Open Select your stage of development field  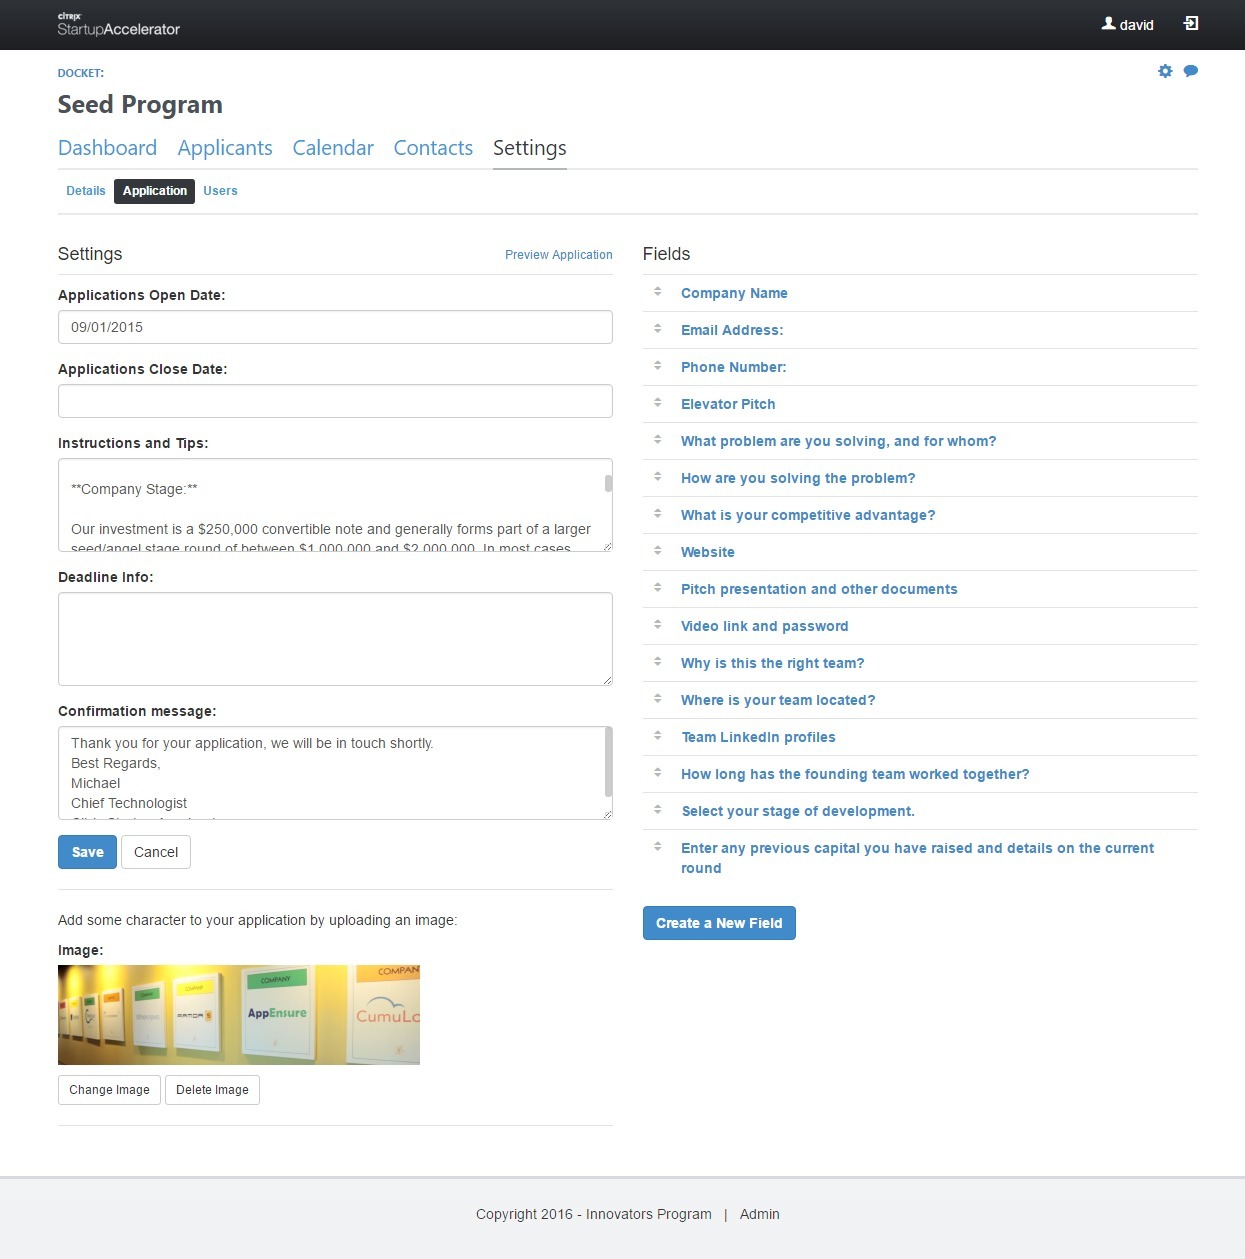[798, 811]
